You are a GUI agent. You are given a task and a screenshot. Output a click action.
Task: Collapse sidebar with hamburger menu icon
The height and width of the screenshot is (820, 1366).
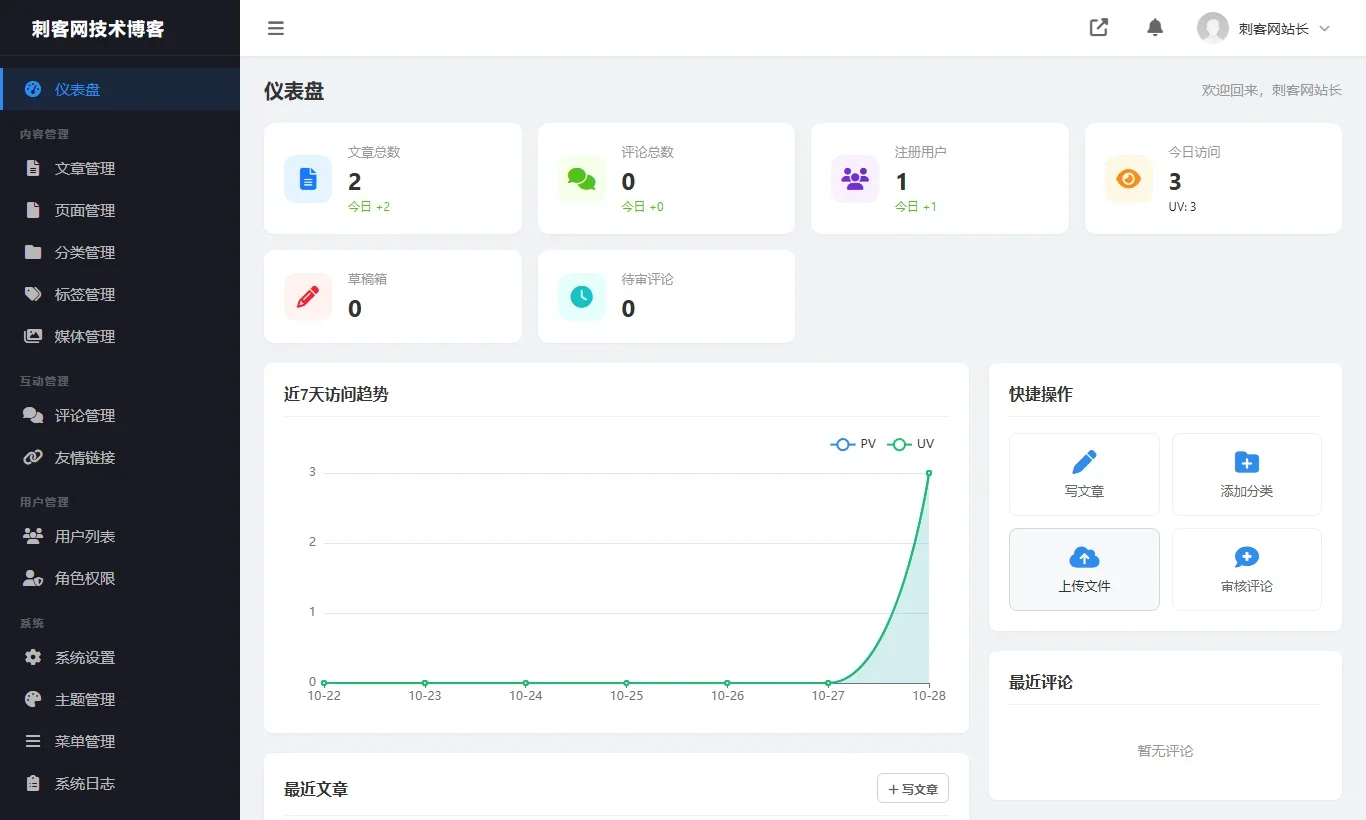click(x=276, y=28)
